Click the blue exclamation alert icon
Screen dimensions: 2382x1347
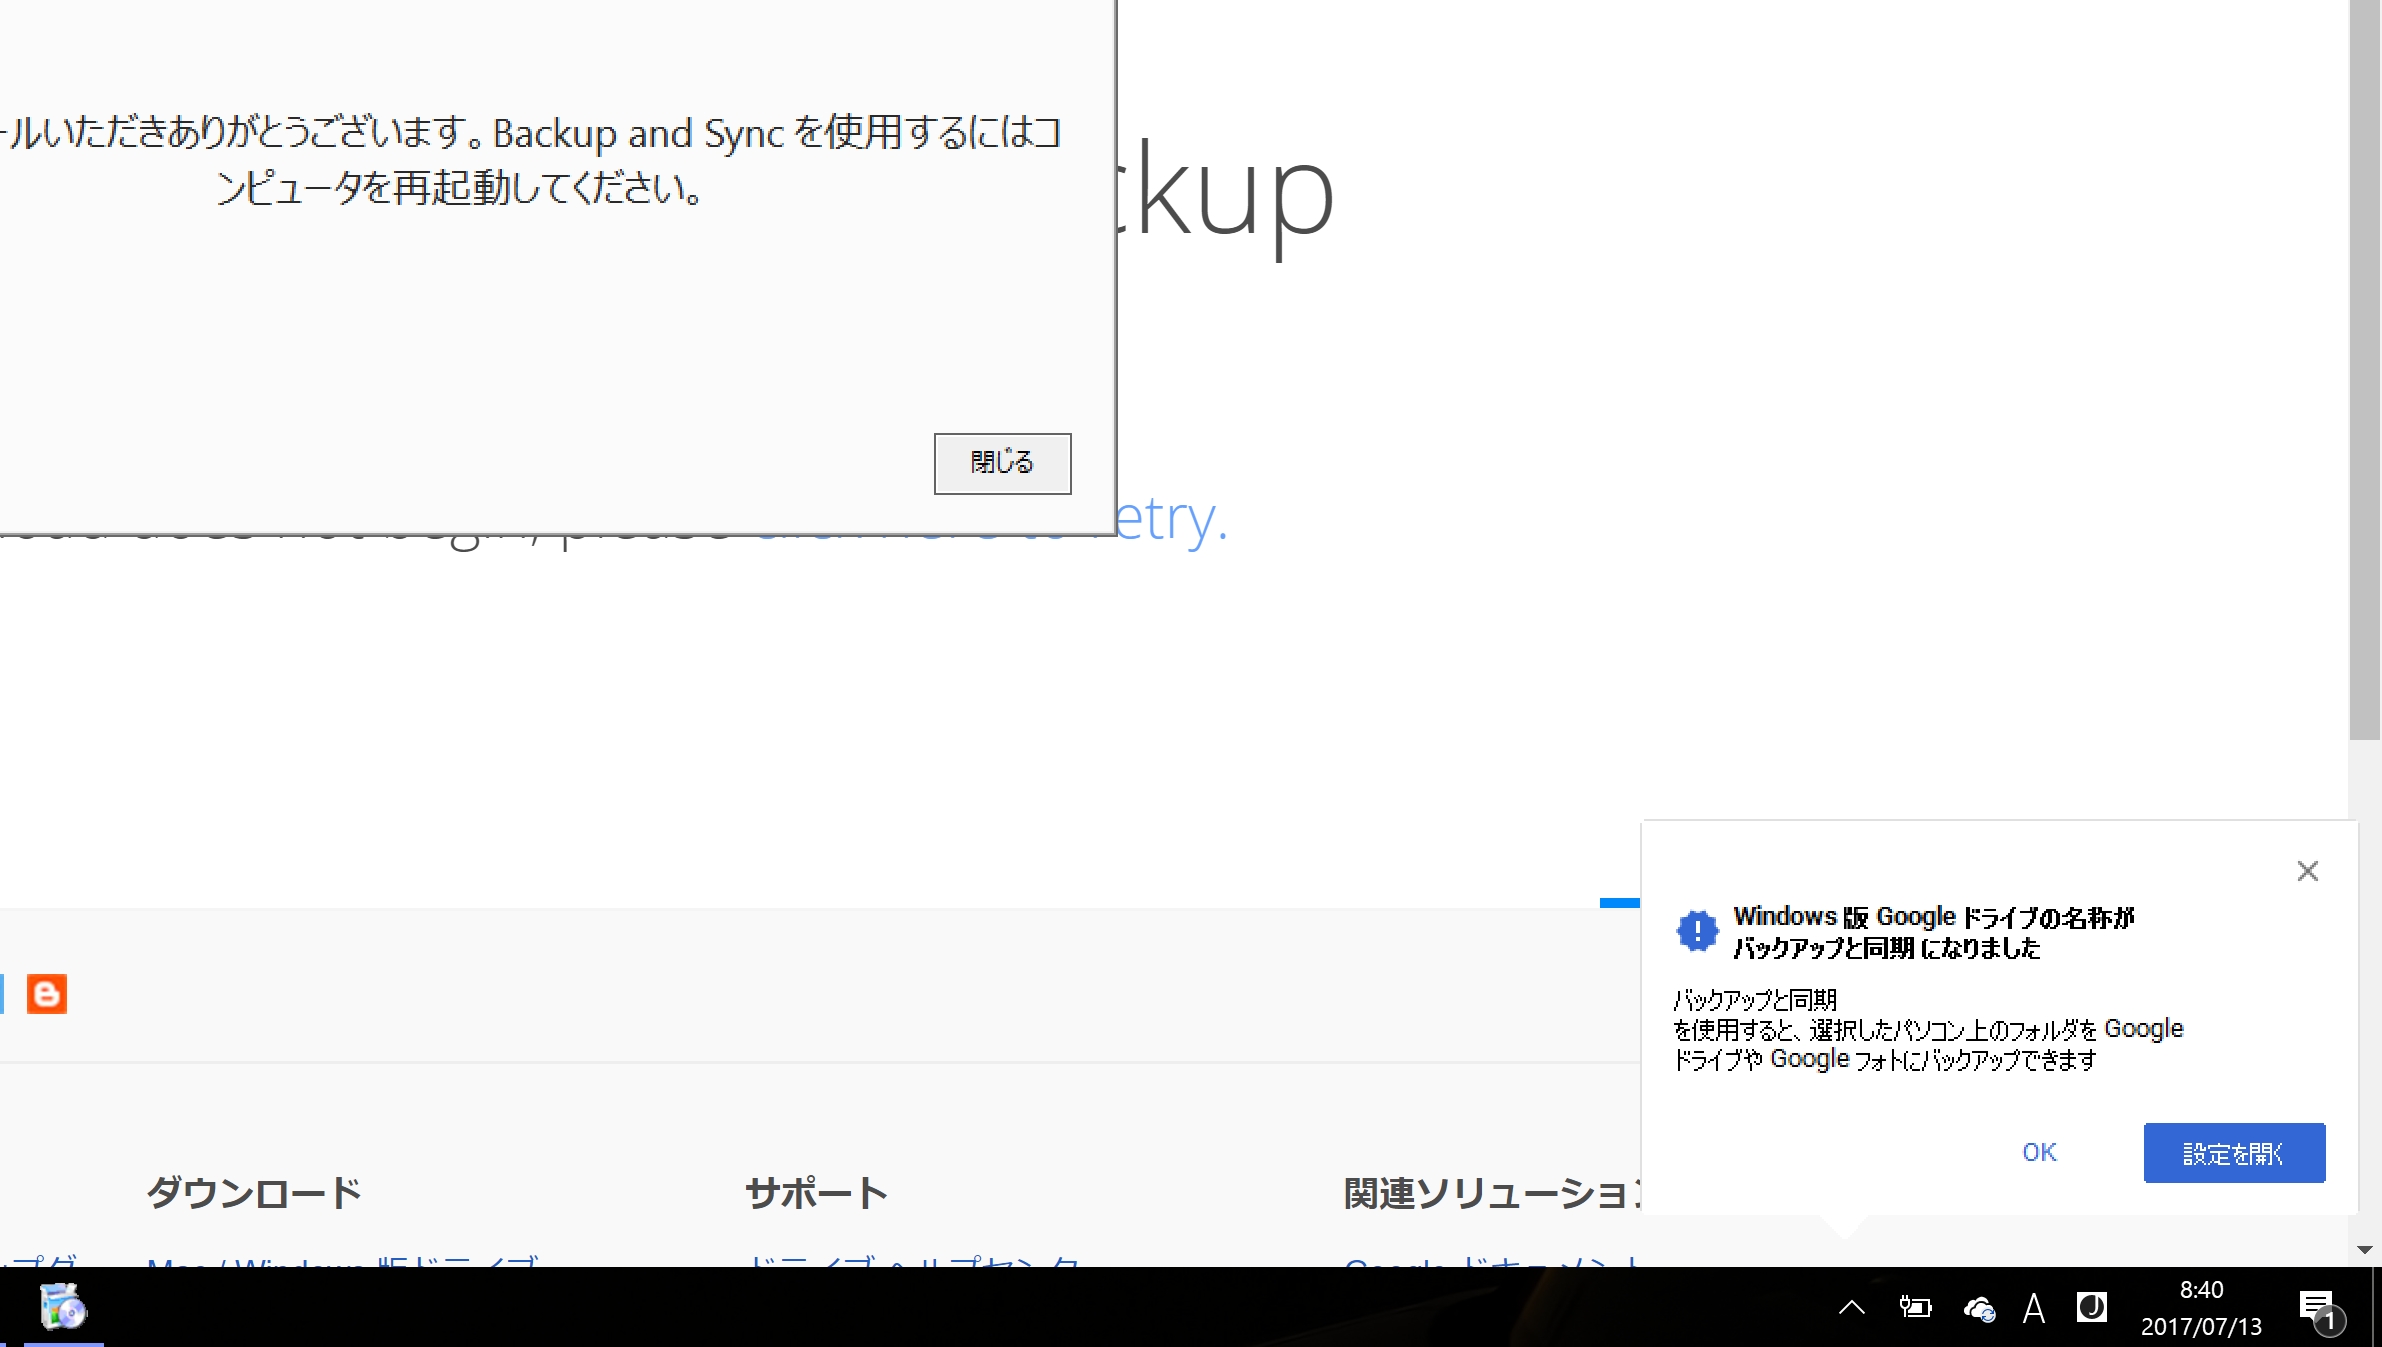click(1696, 931)
